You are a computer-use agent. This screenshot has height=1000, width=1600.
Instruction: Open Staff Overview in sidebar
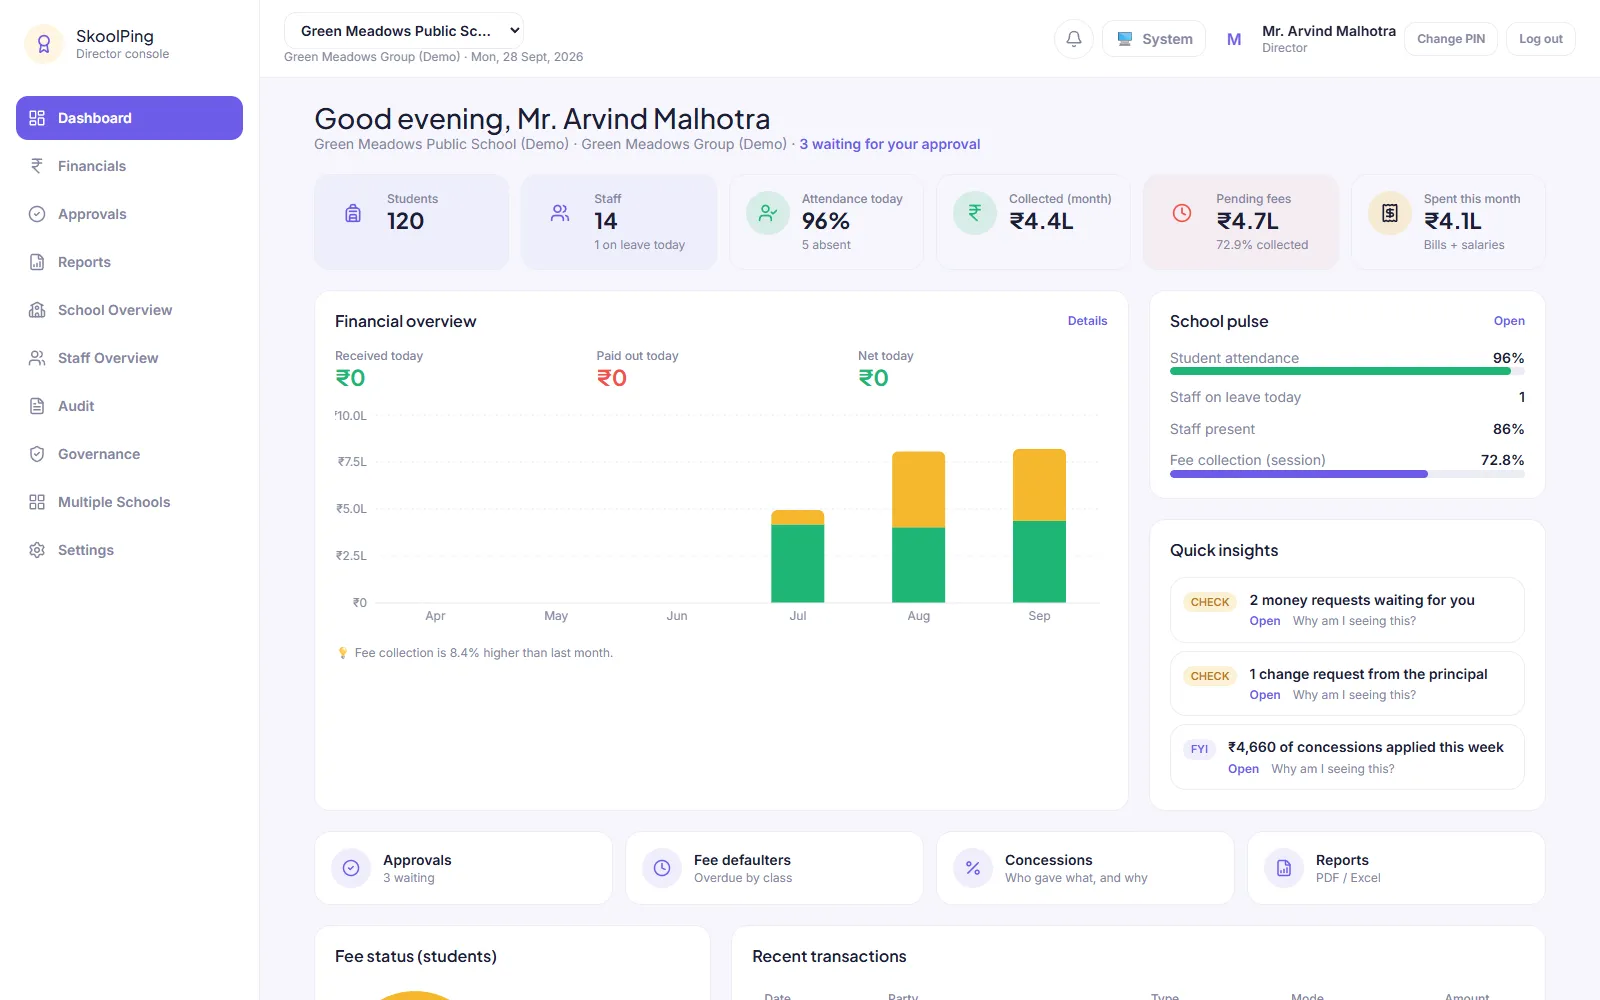coord(129,358)
